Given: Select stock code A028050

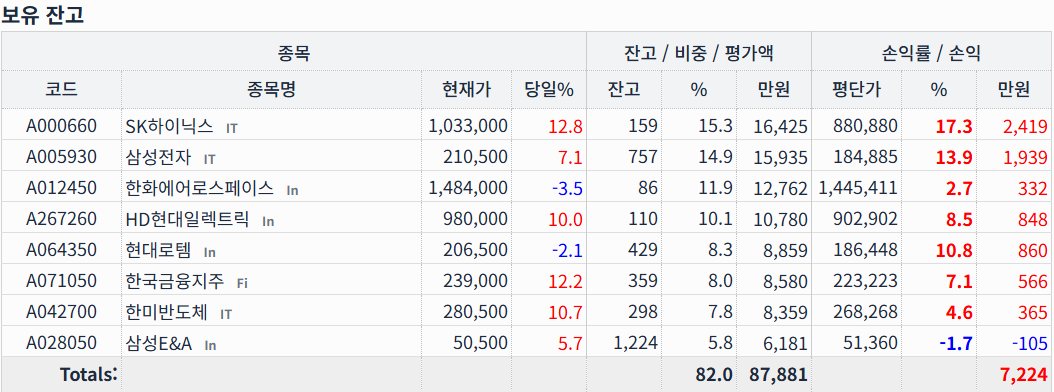Looking at the screenshot, I should pos(61,343).
